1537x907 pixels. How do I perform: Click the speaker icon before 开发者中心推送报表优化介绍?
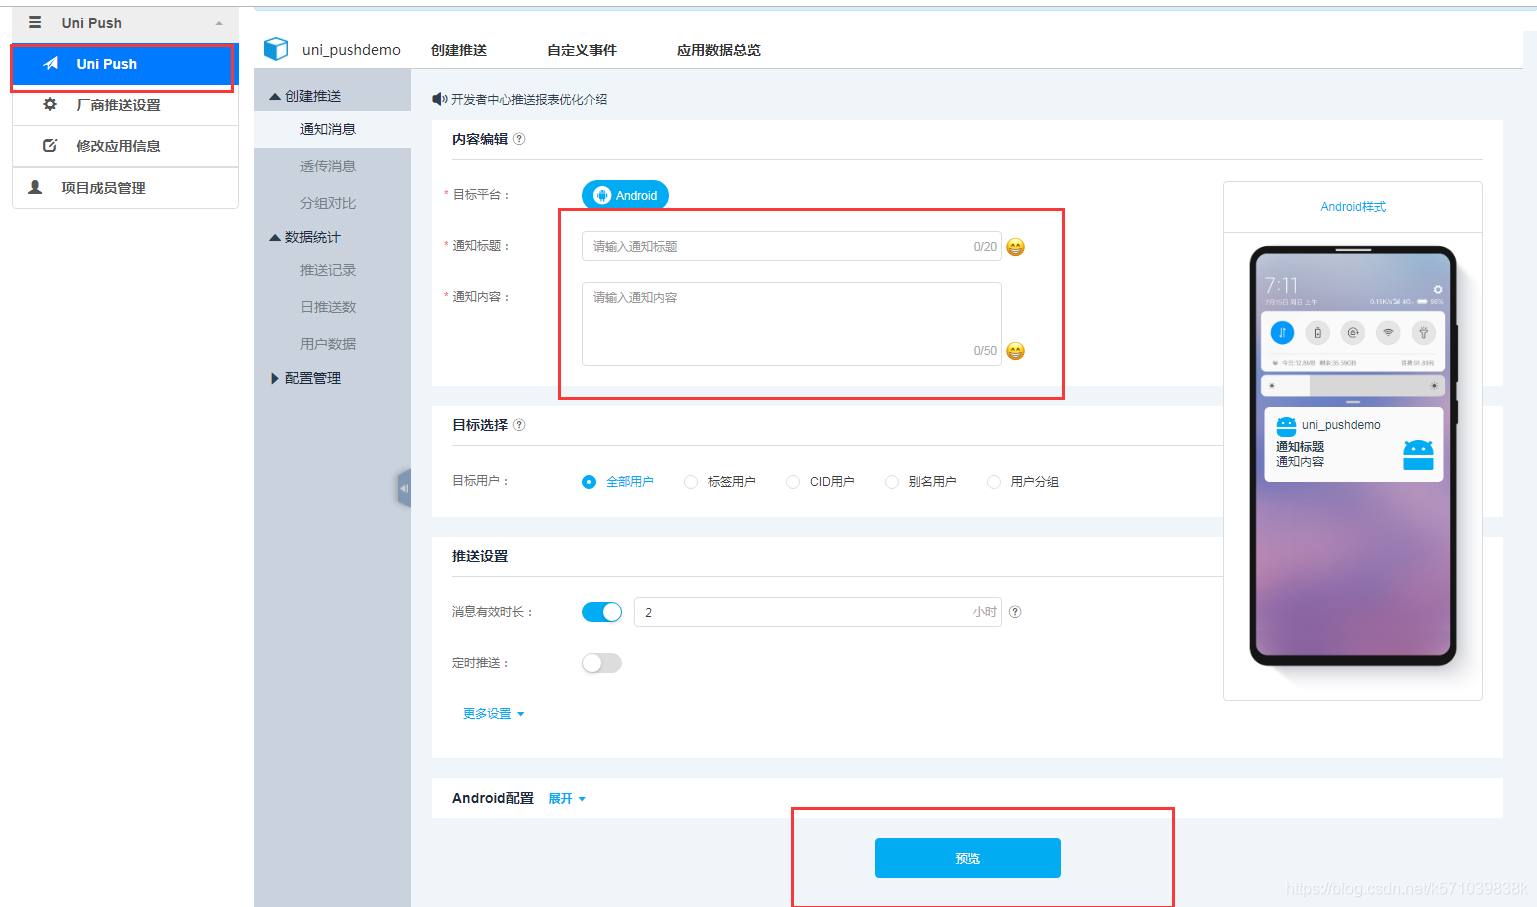pos(438,99)
